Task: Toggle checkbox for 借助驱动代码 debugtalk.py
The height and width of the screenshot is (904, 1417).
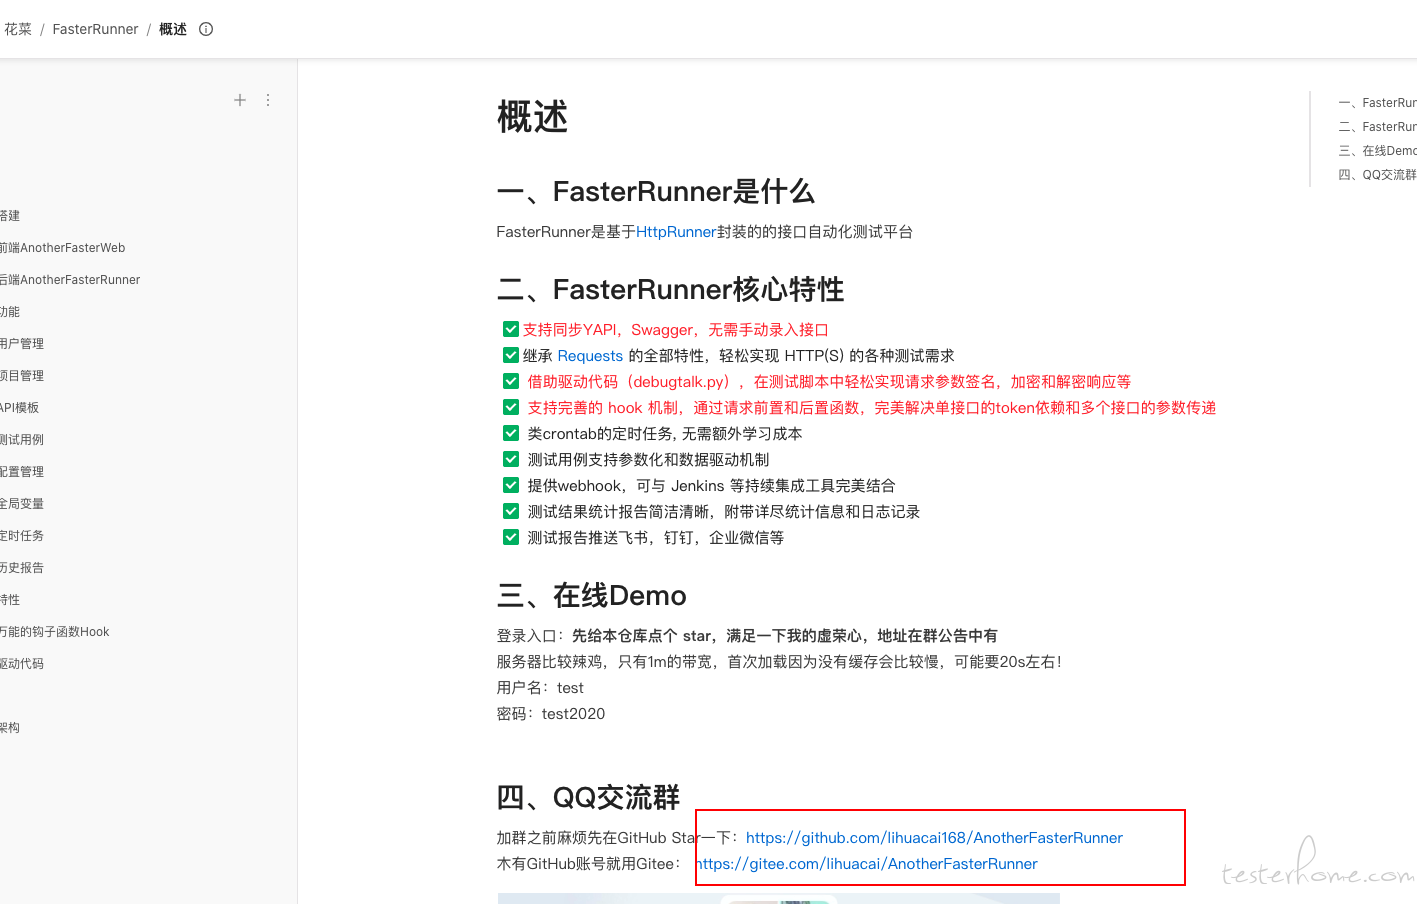Action: pyautogui.click(x=510, y=381)
